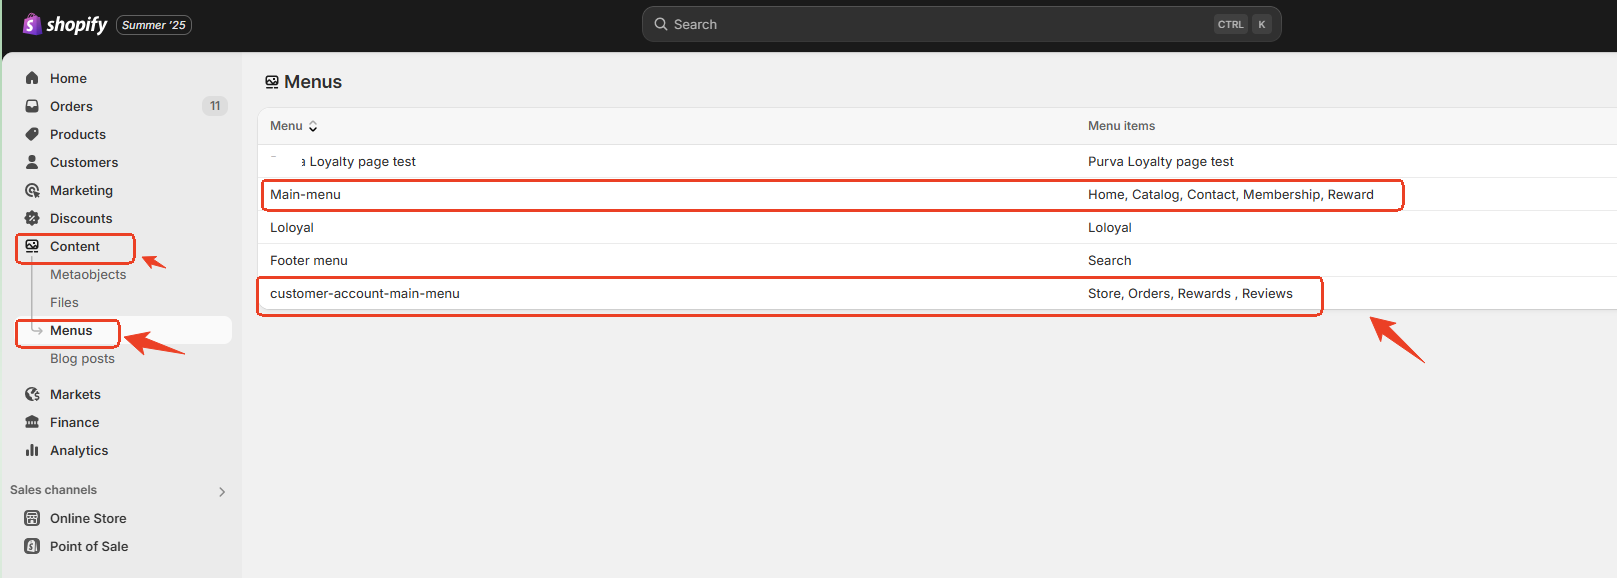The width and height of the screenshot is (1617, 578).
Task: Click the Menus page heading icon
Action: tap(272, 82)
